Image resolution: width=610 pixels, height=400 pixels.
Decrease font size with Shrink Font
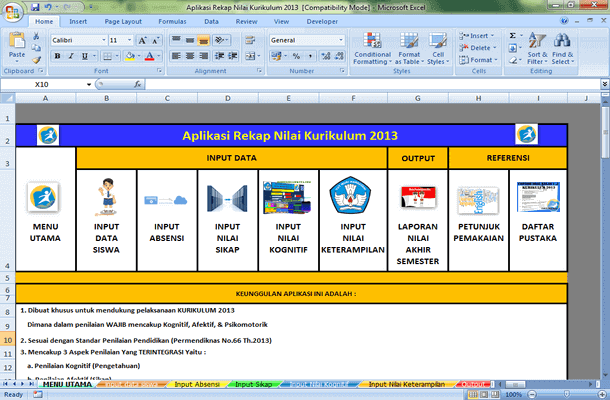[156, 40]
